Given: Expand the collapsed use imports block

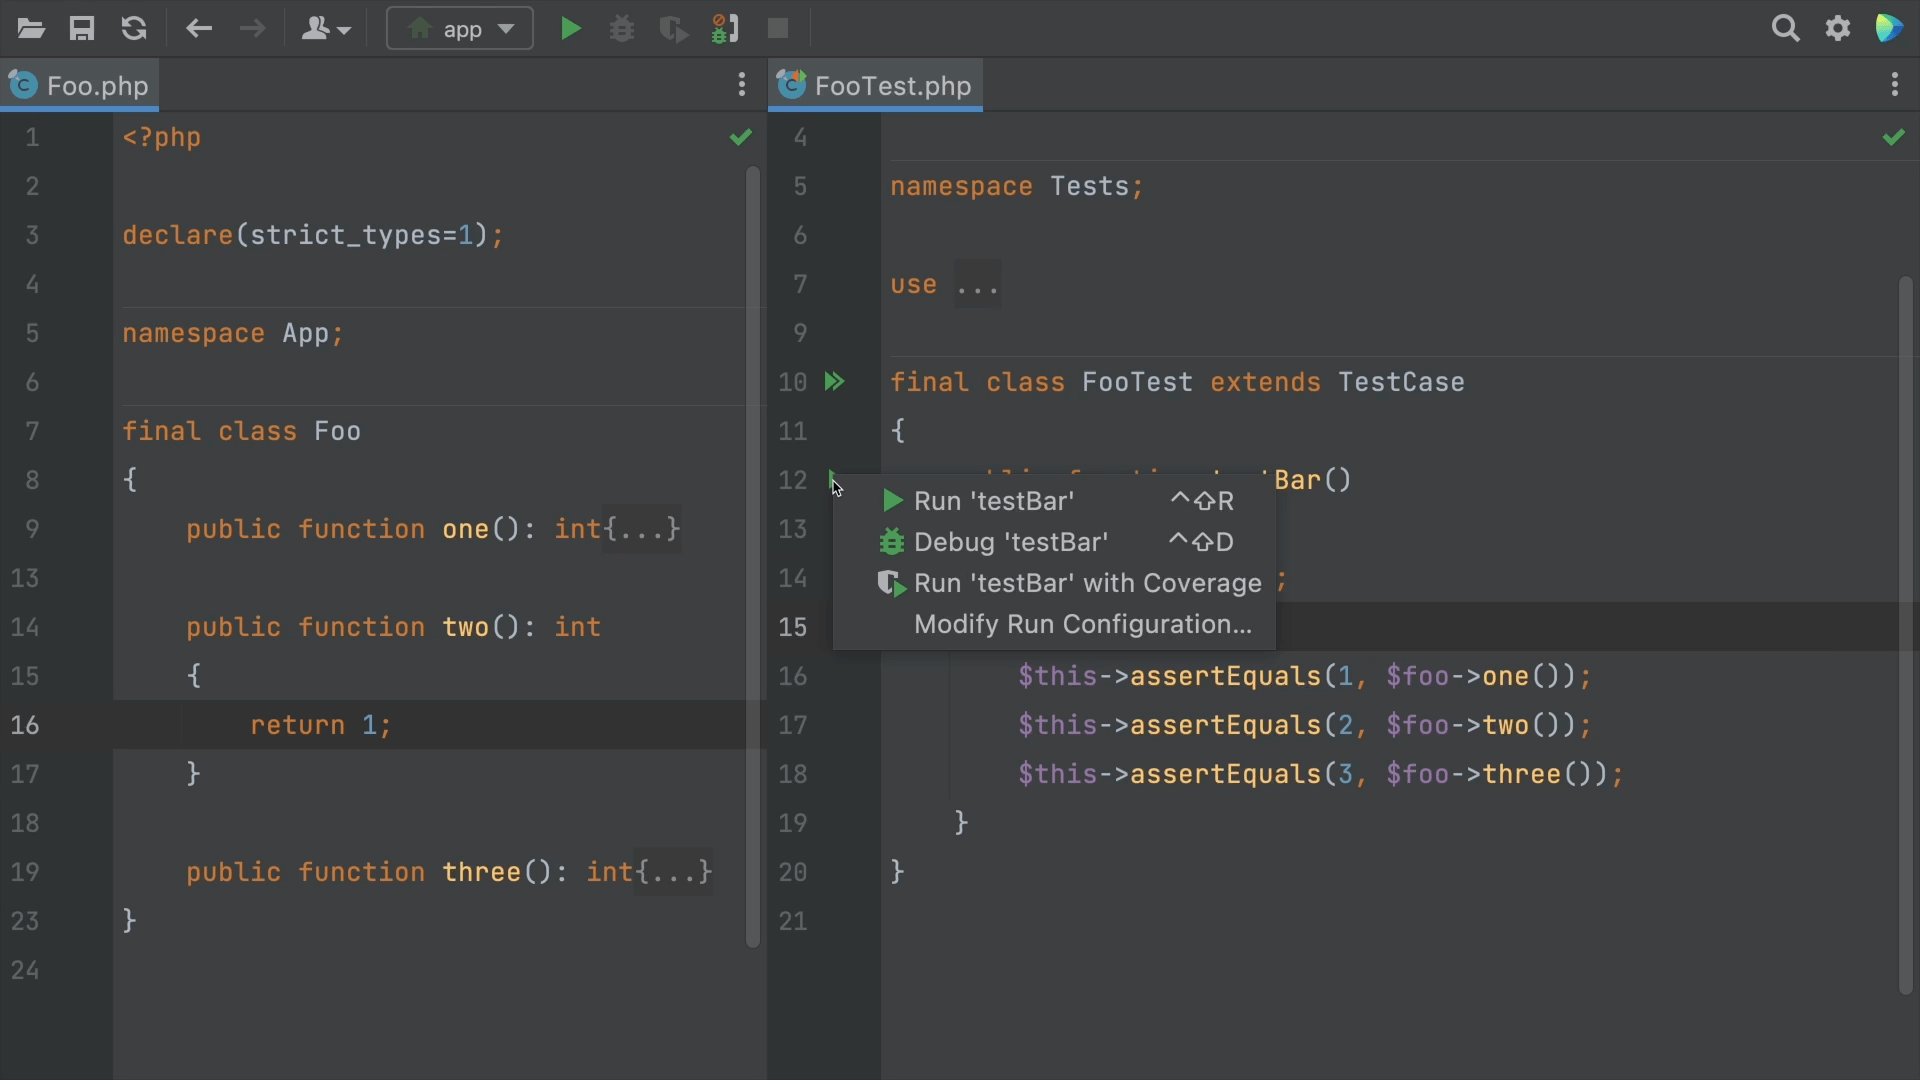Looking at the screenshot, I should coord(977,286).
